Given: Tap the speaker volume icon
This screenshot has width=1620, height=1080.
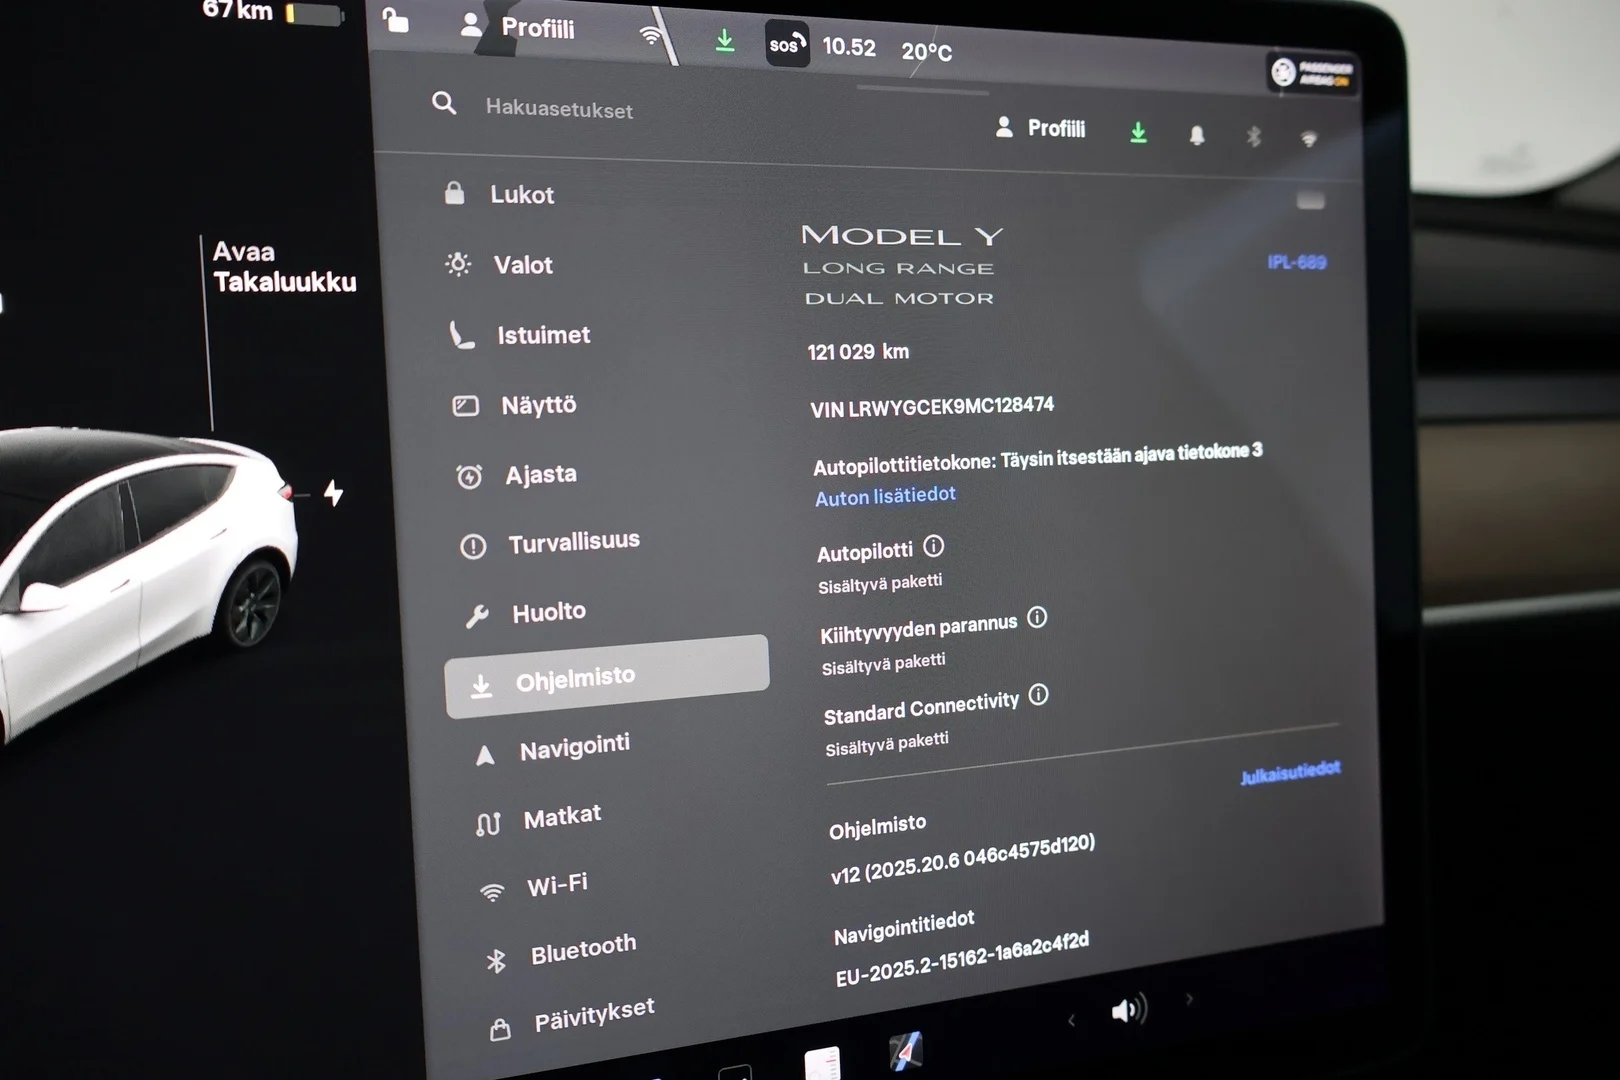Looking at the screenshot, I should [1129, 1010].
